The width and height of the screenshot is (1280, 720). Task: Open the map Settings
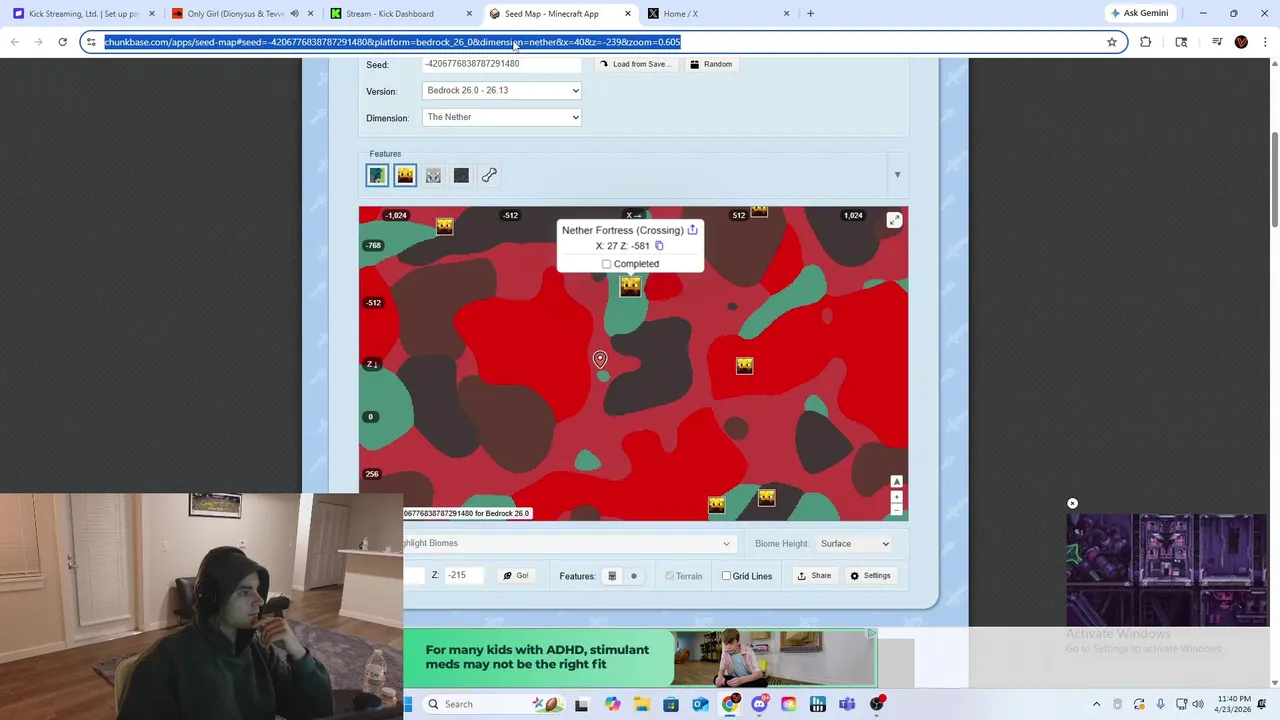[x=870, y=576]
